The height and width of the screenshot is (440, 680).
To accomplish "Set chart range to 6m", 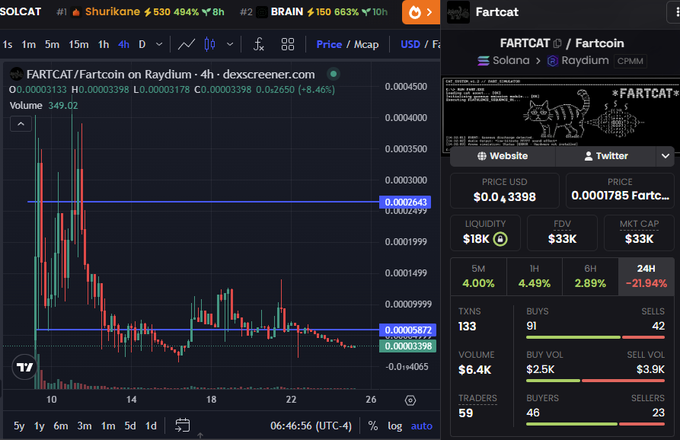I will point(61,426).
